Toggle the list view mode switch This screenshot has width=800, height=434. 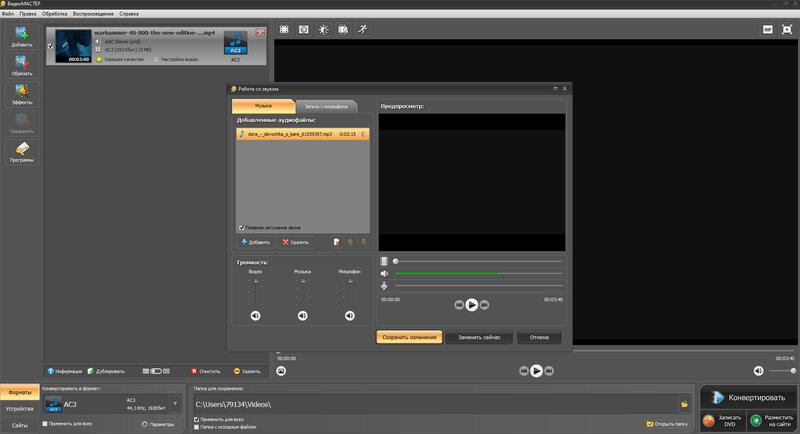156,371
